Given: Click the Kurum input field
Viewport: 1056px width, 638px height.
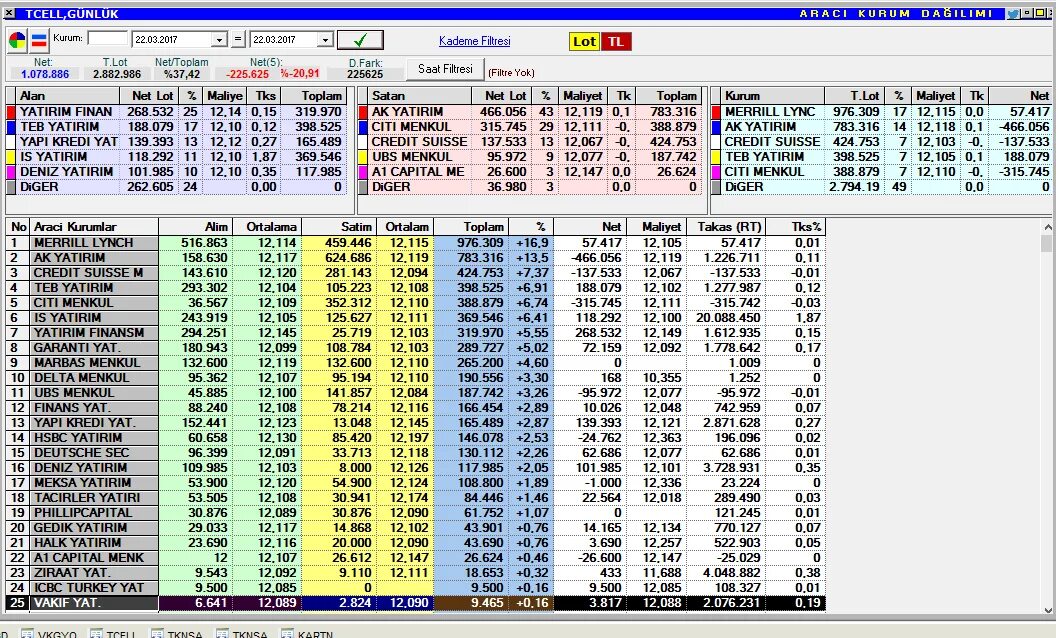Looking at the screenshot, I should coord(107,38).
